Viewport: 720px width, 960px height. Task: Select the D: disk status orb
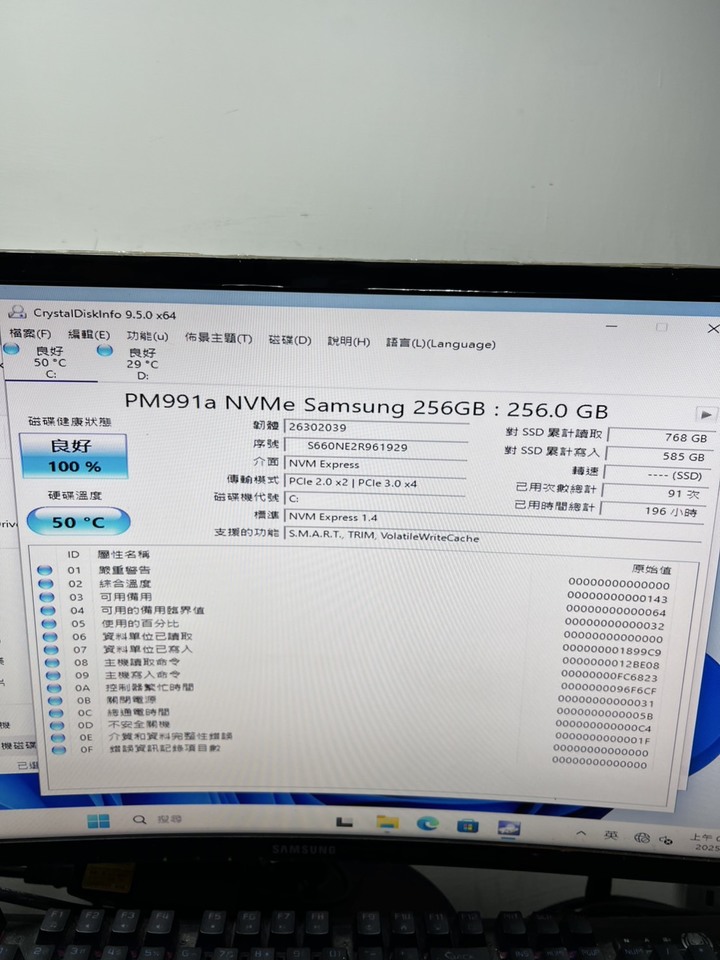tap(105, 350)
